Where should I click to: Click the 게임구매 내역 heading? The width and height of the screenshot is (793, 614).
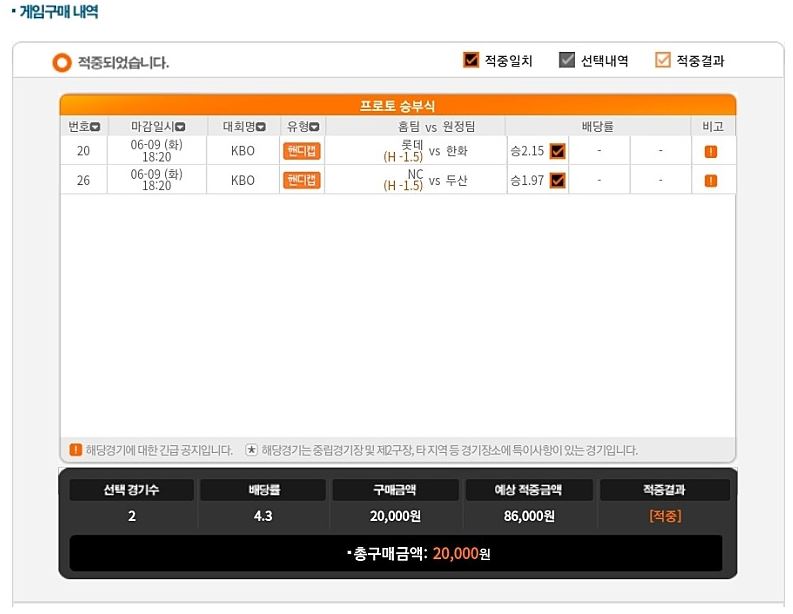point(56,11)
